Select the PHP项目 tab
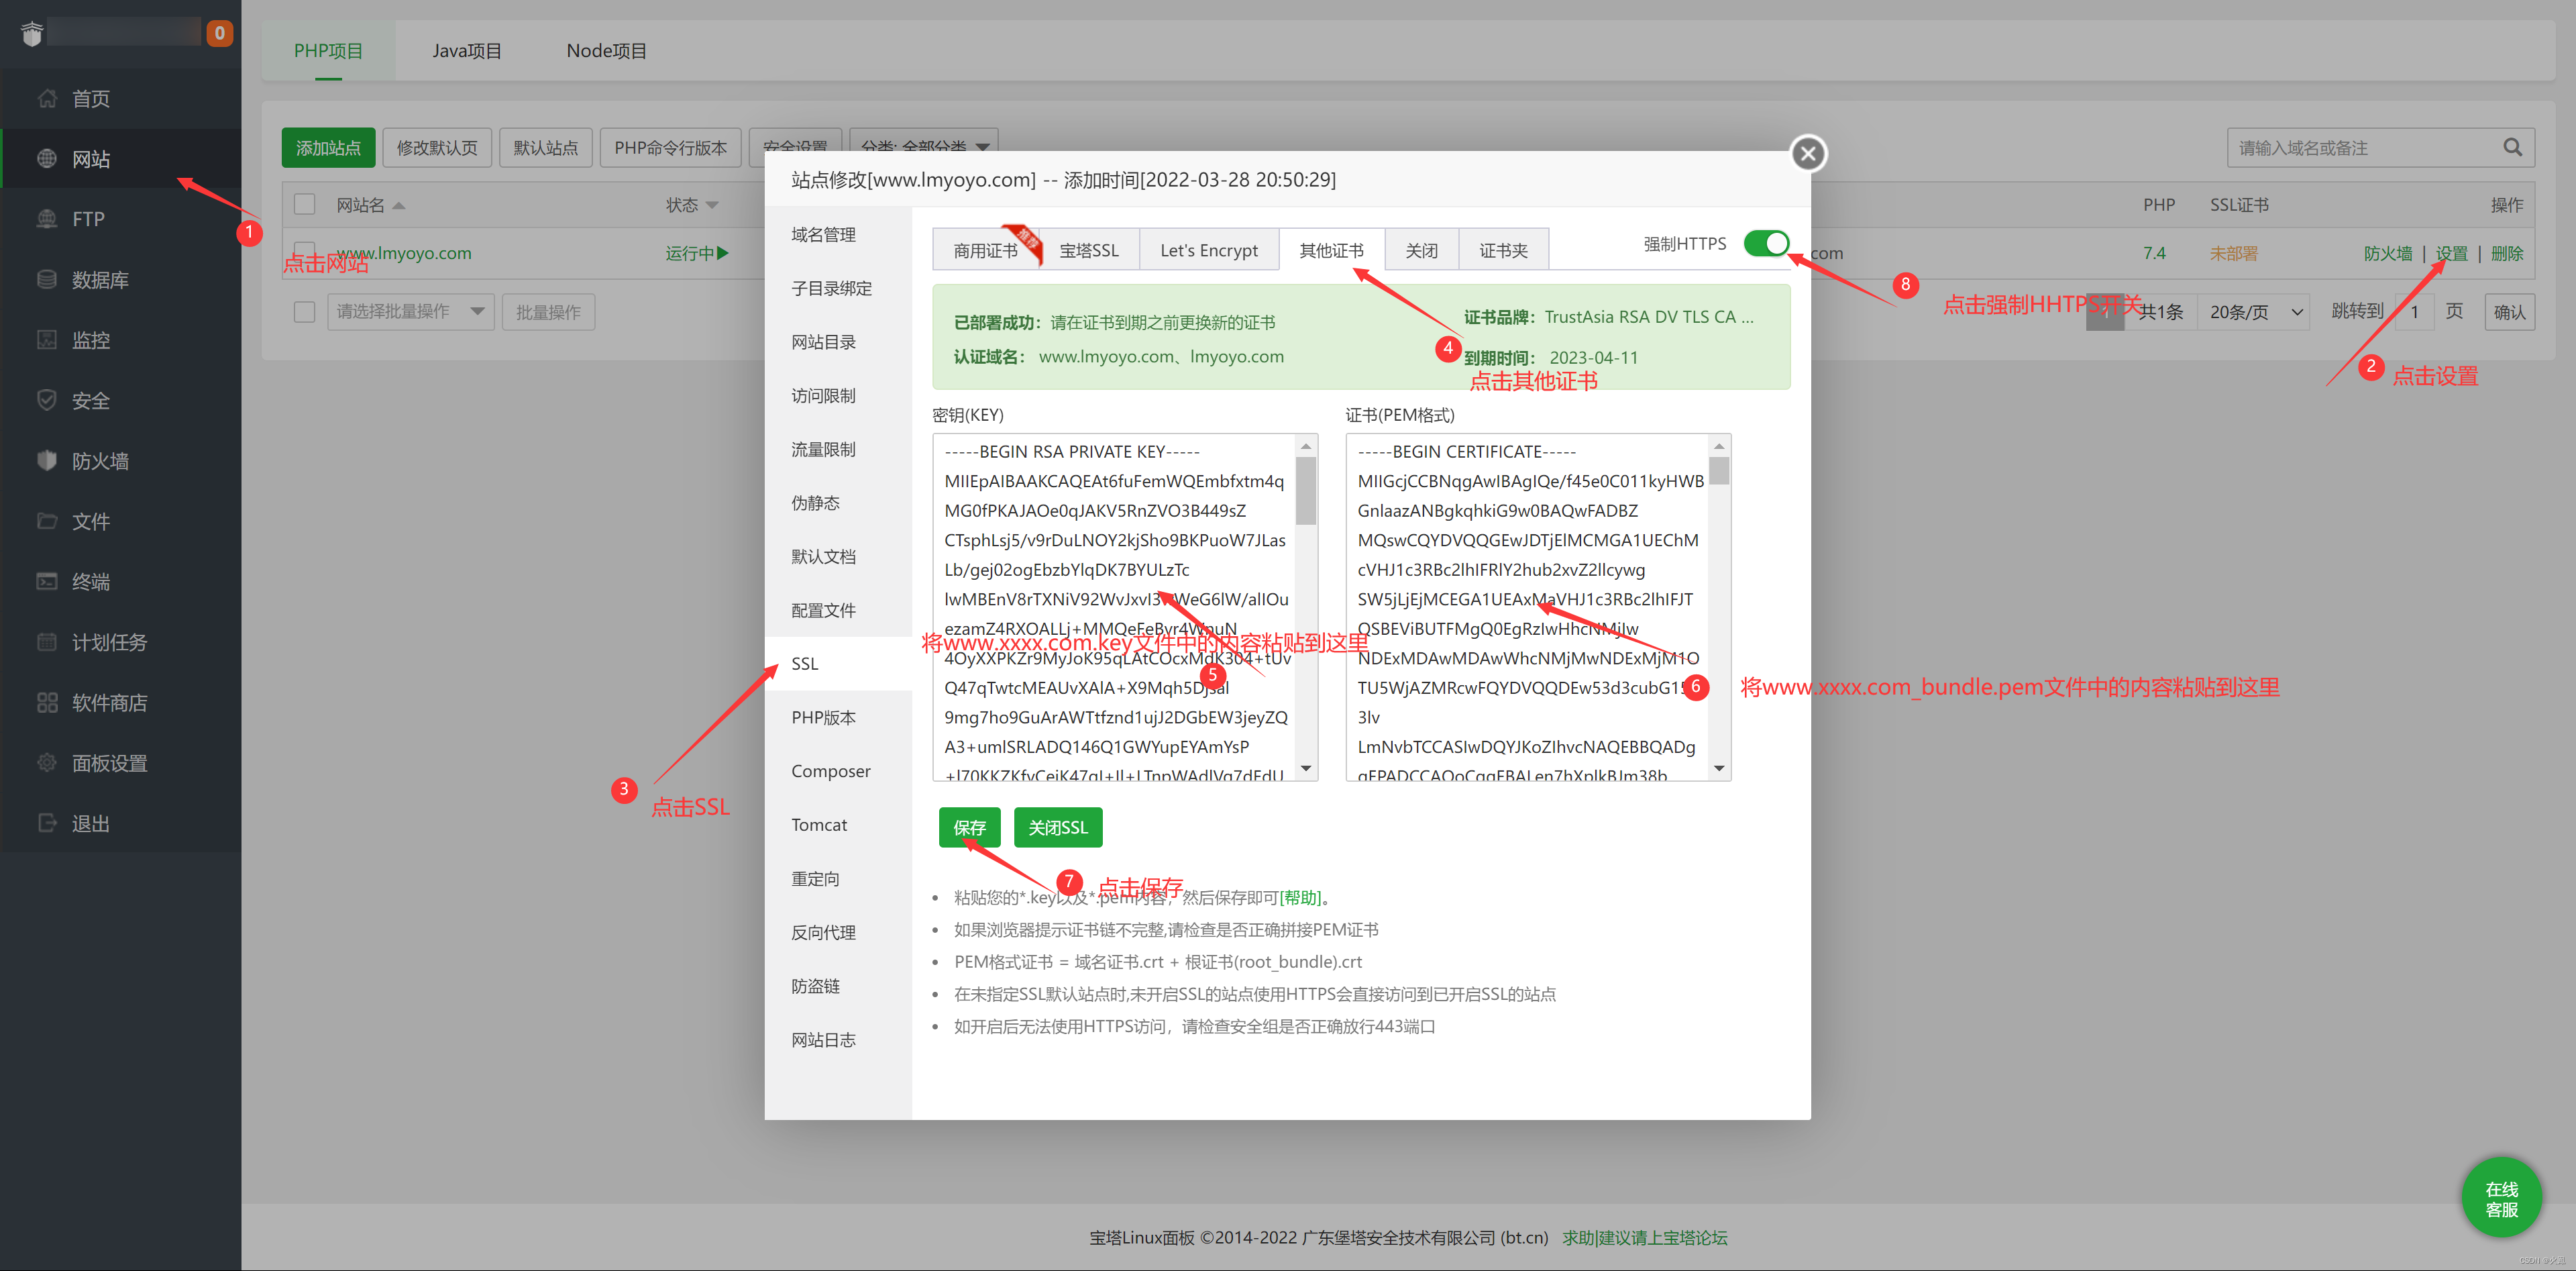Screen dimensions: 2576x1271 click(x=328, y=50)
